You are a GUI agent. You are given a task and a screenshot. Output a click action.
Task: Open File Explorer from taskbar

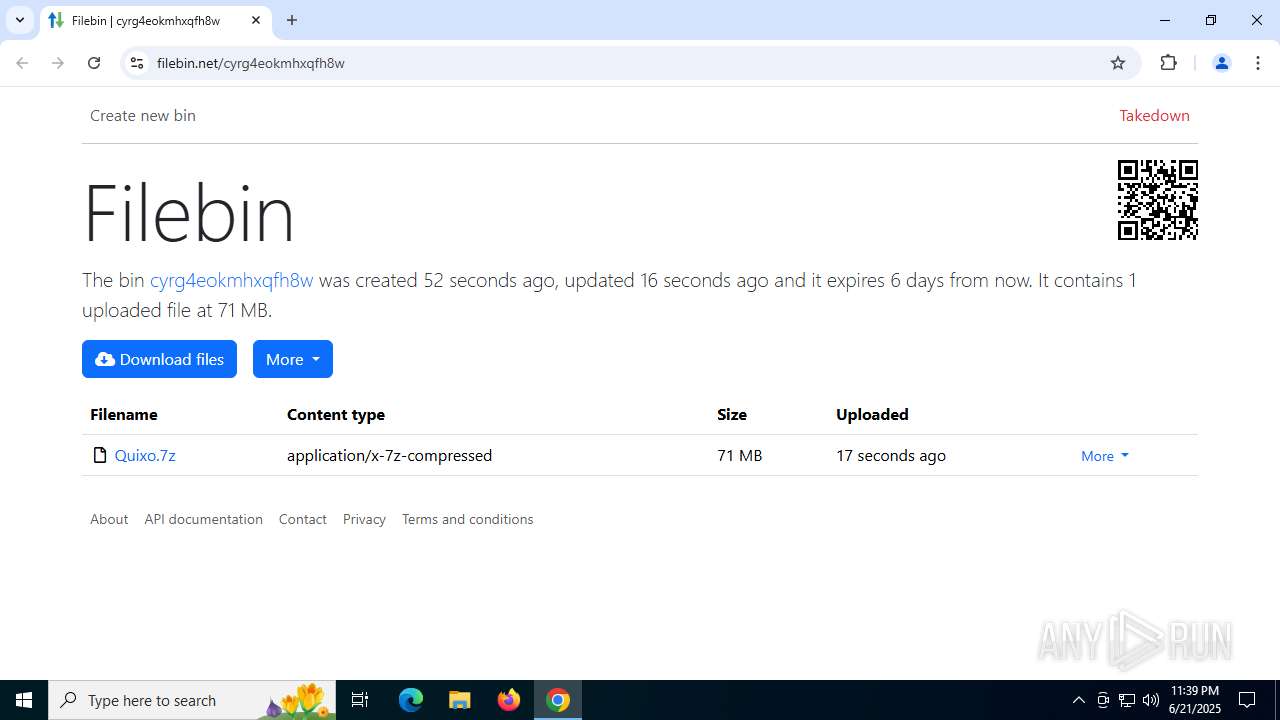[x=460, y=700]
